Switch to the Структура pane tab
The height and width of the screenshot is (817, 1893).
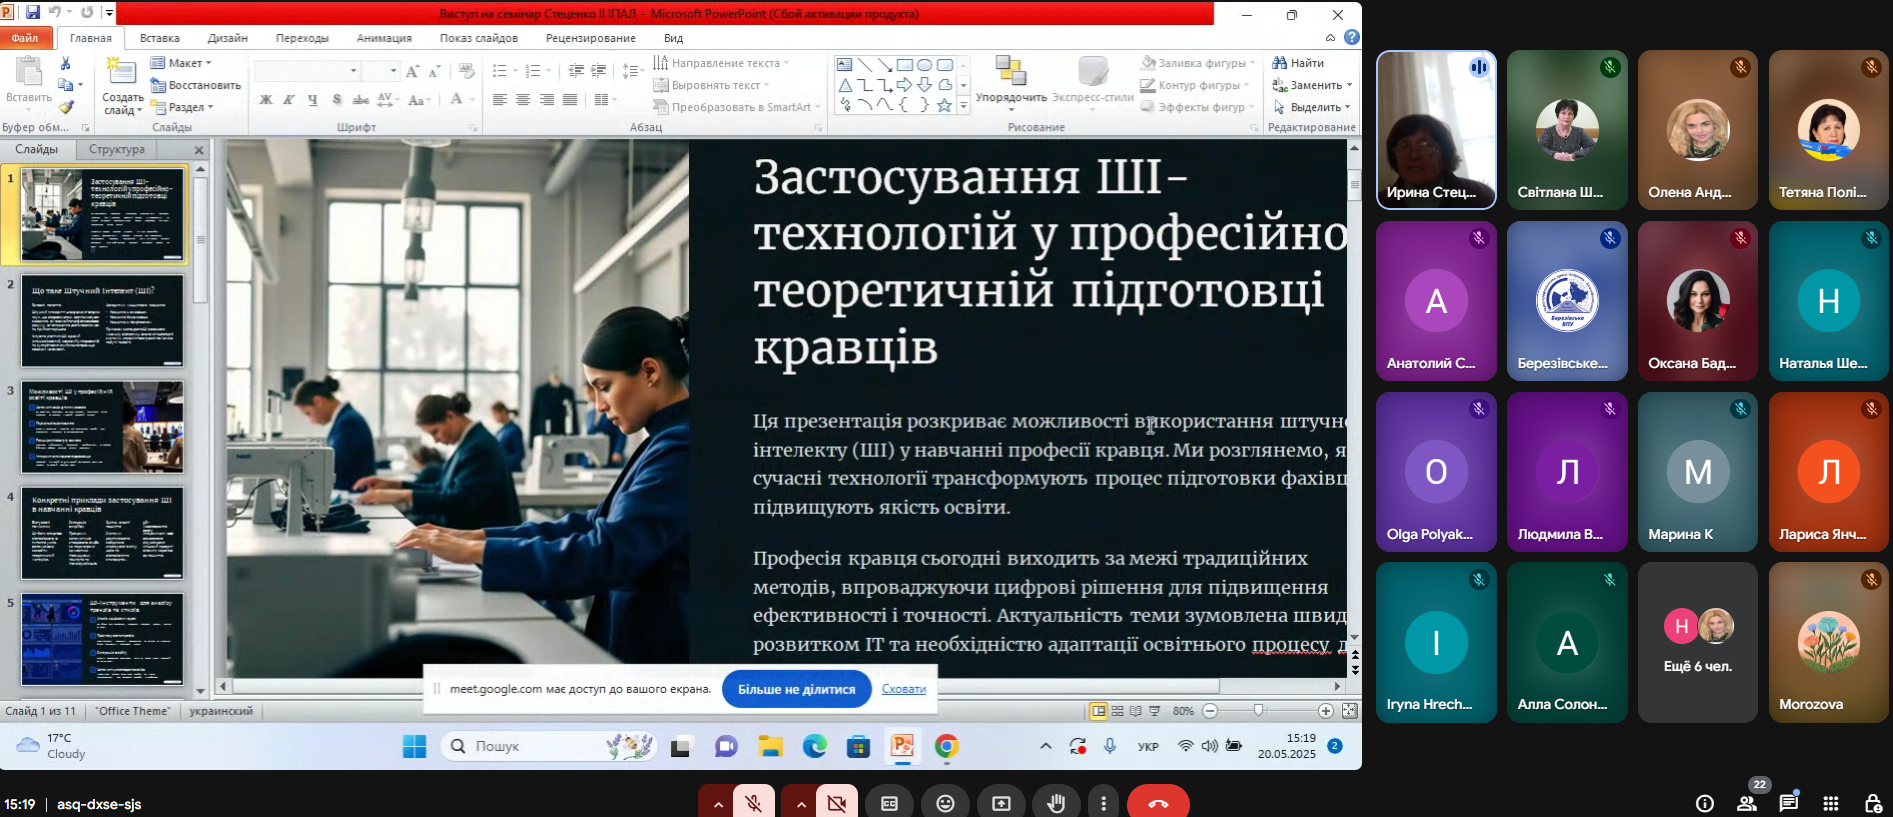[x=117, y=149]
